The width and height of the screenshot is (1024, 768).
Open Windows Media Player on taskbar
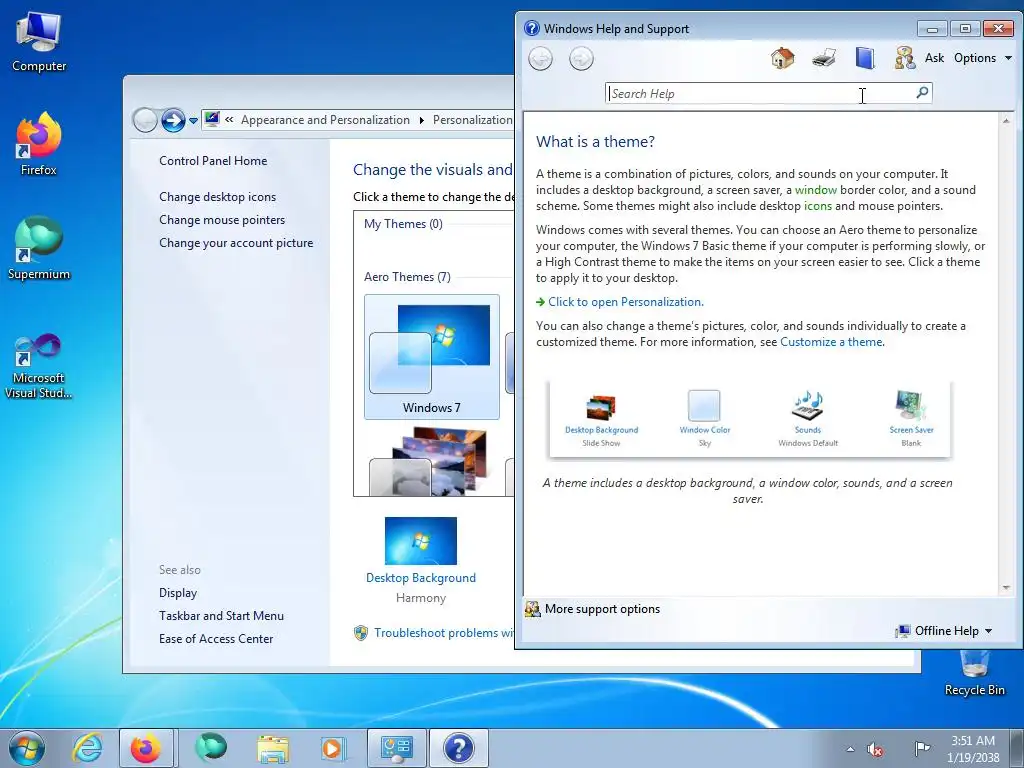332,748
